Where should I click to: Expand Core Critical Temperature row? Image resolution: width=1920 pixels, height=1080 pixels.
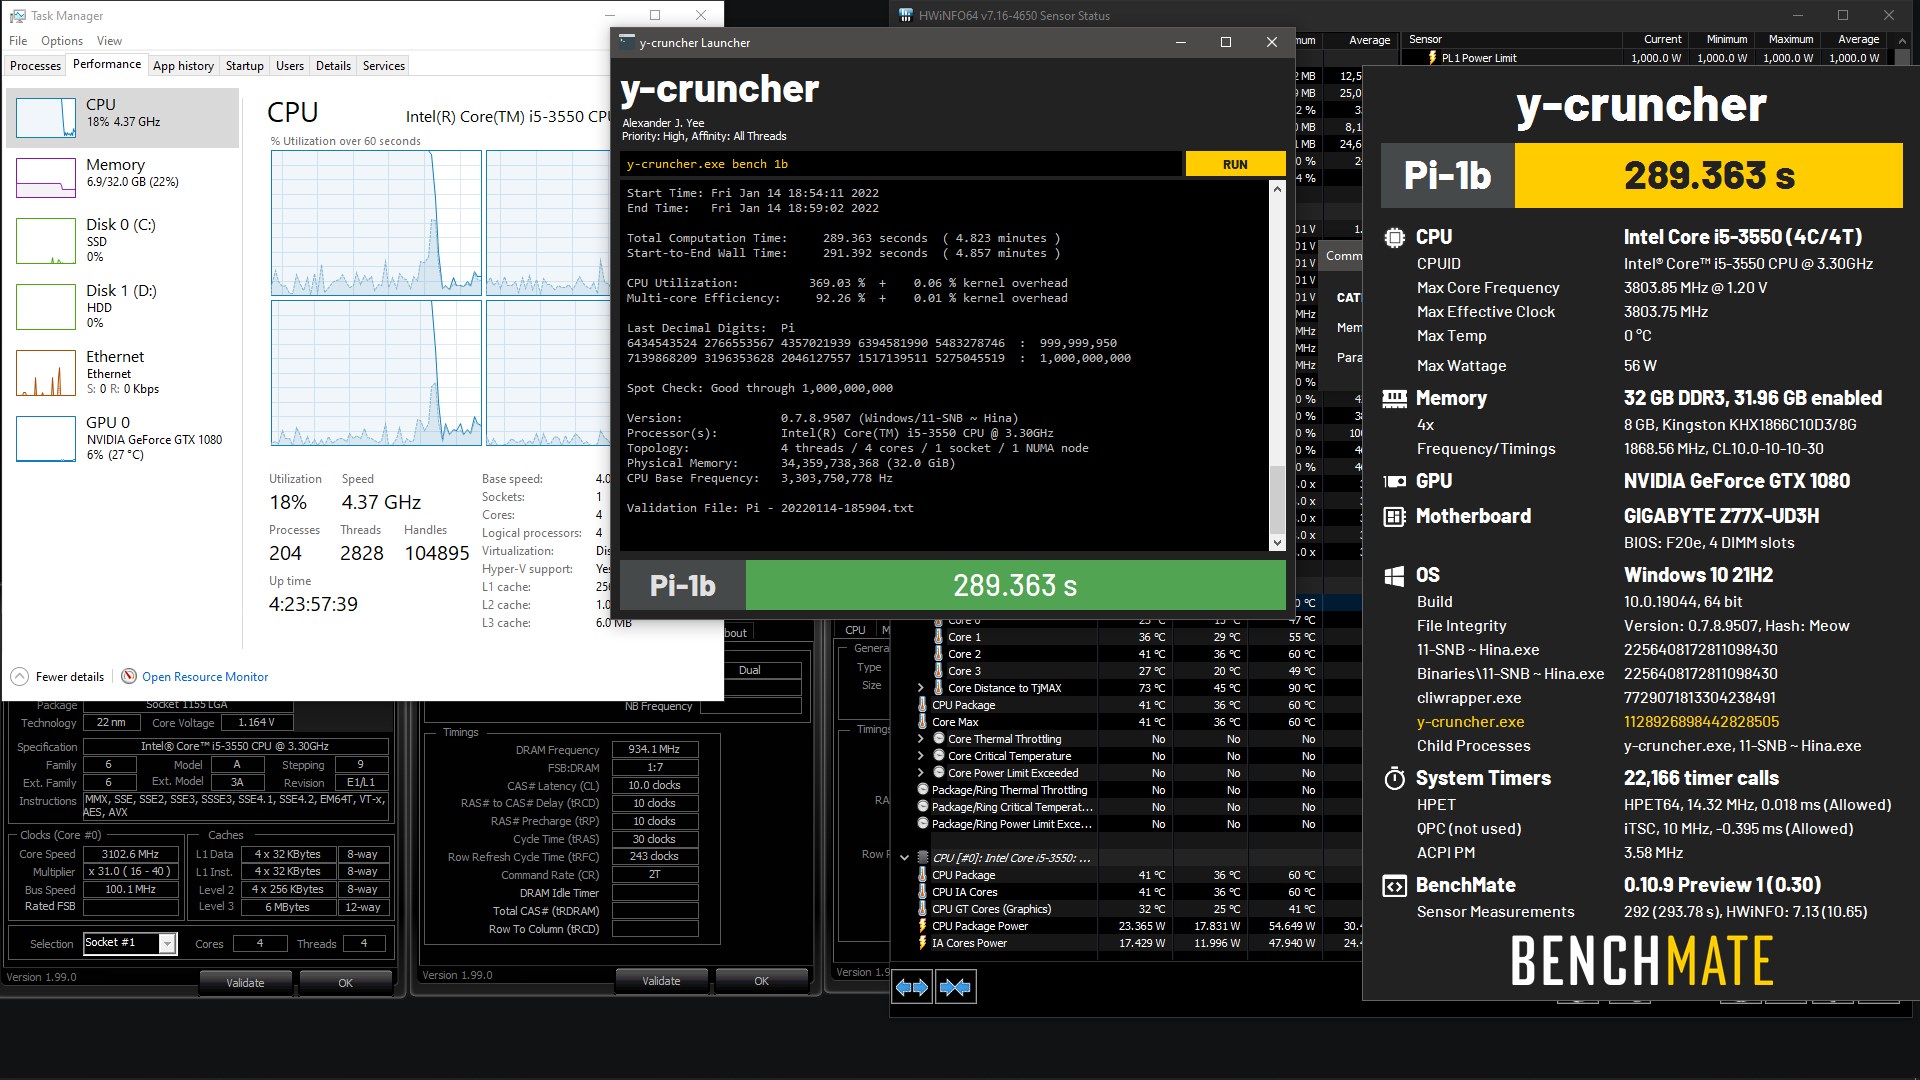(x=921, y=756)
